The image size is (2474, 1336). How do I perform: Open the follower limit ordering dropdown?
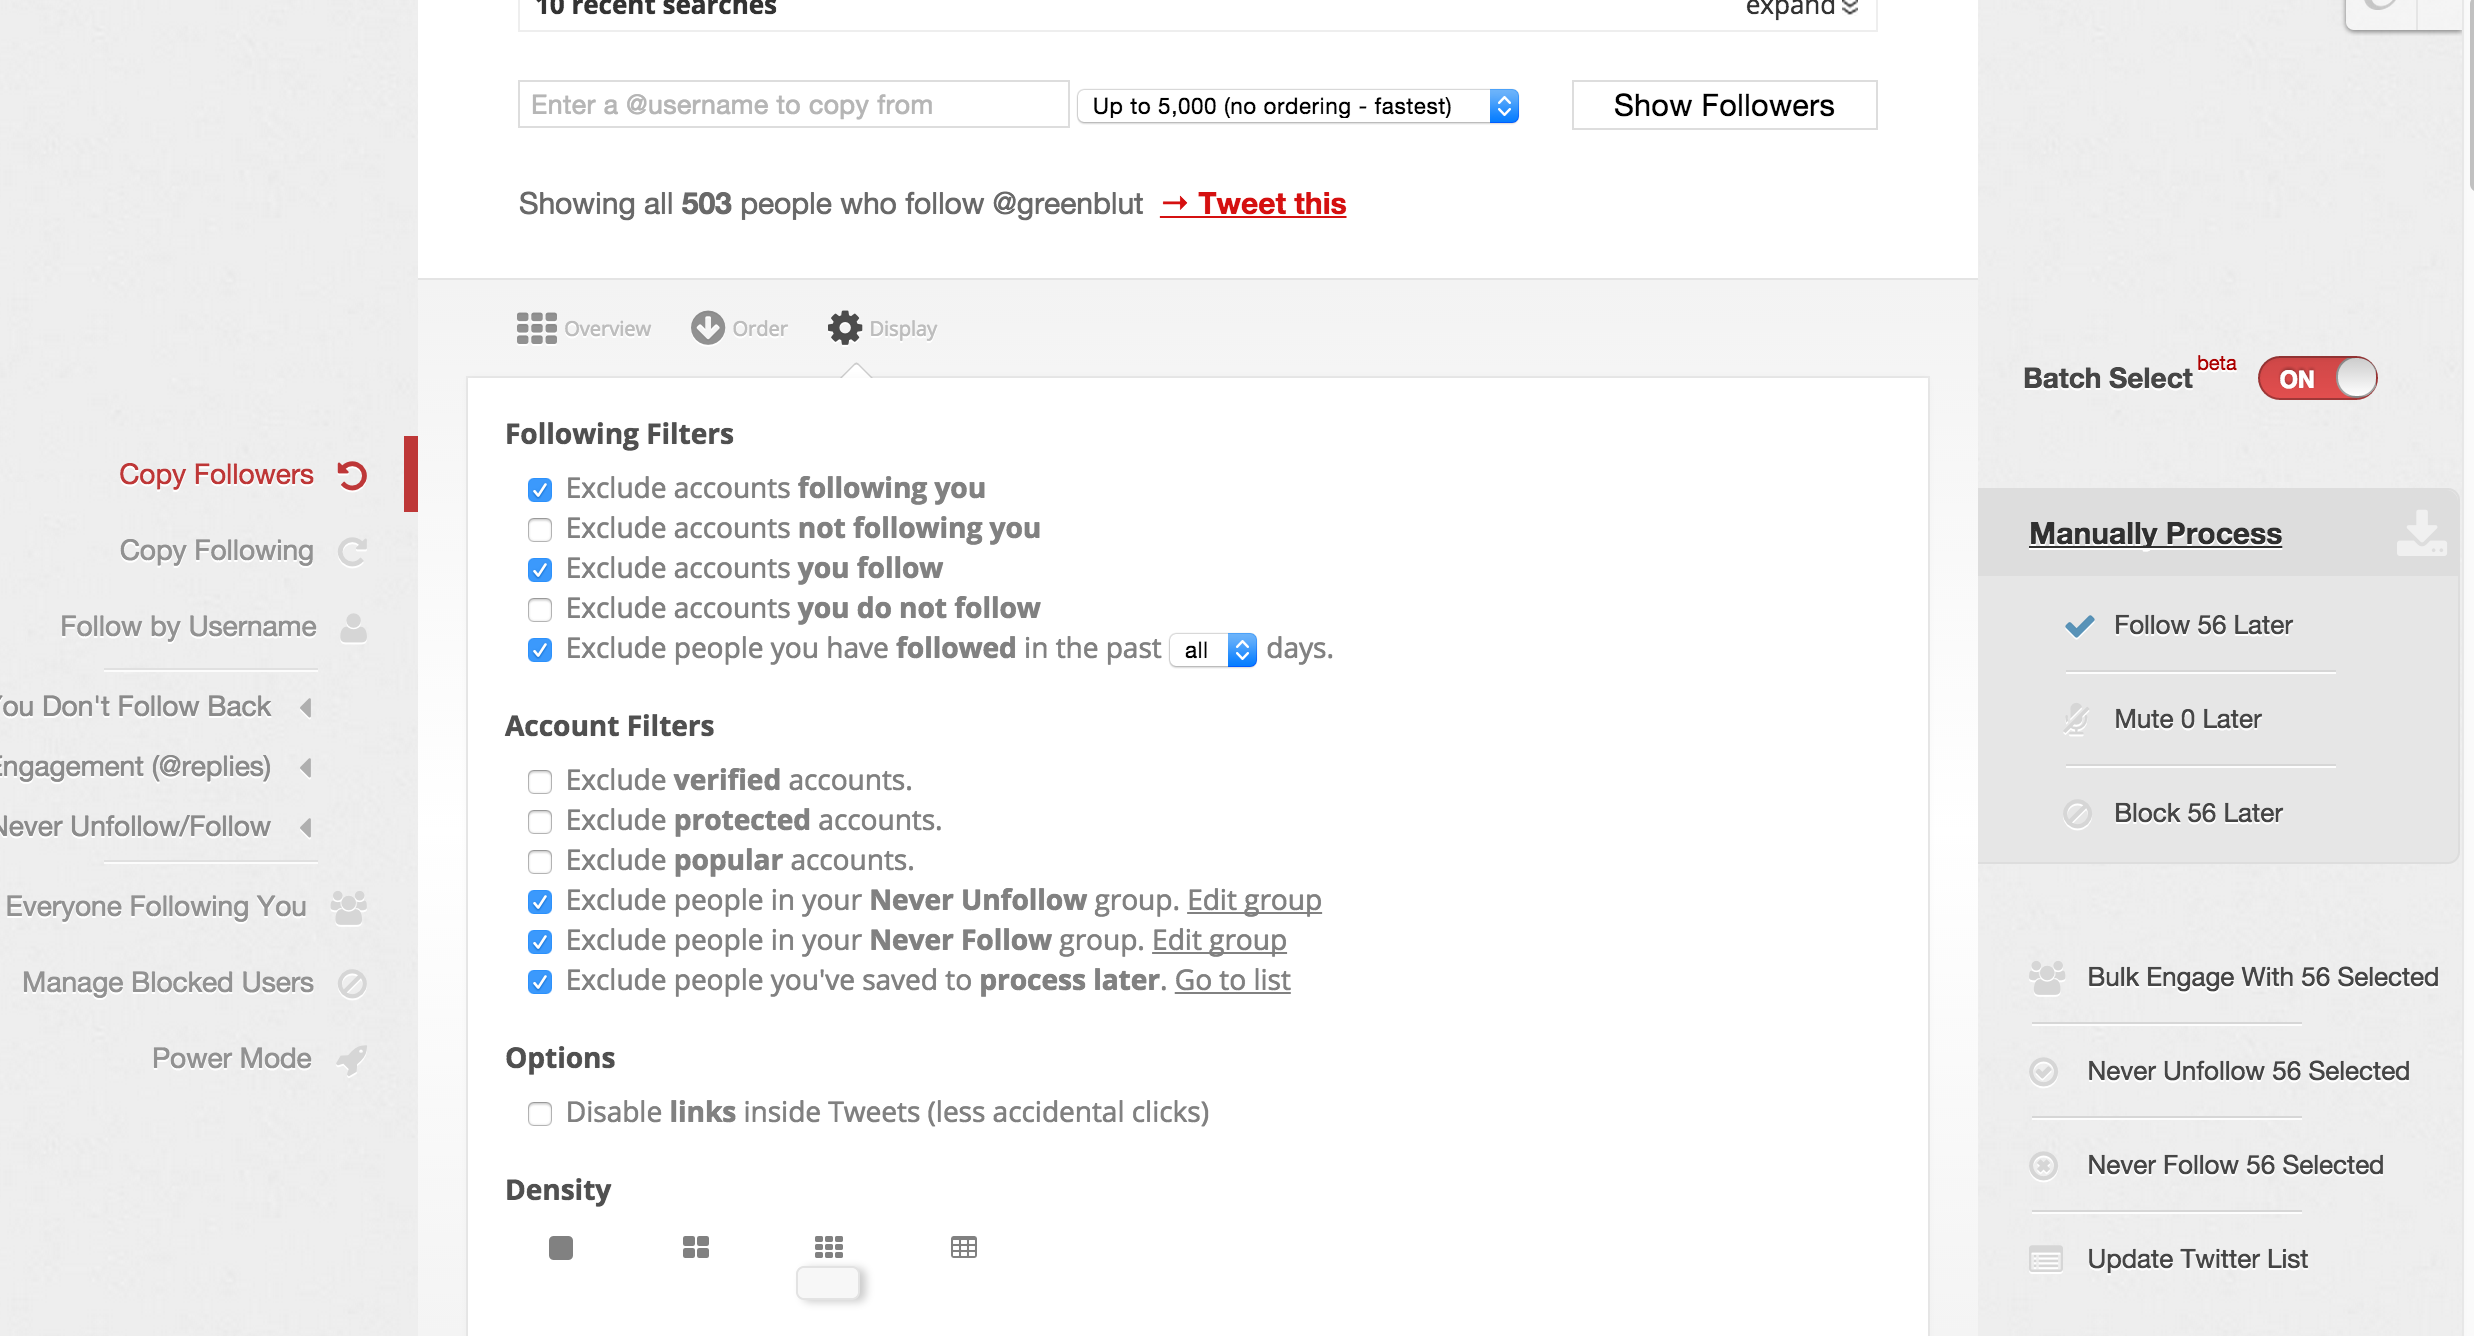point(1298,106)
